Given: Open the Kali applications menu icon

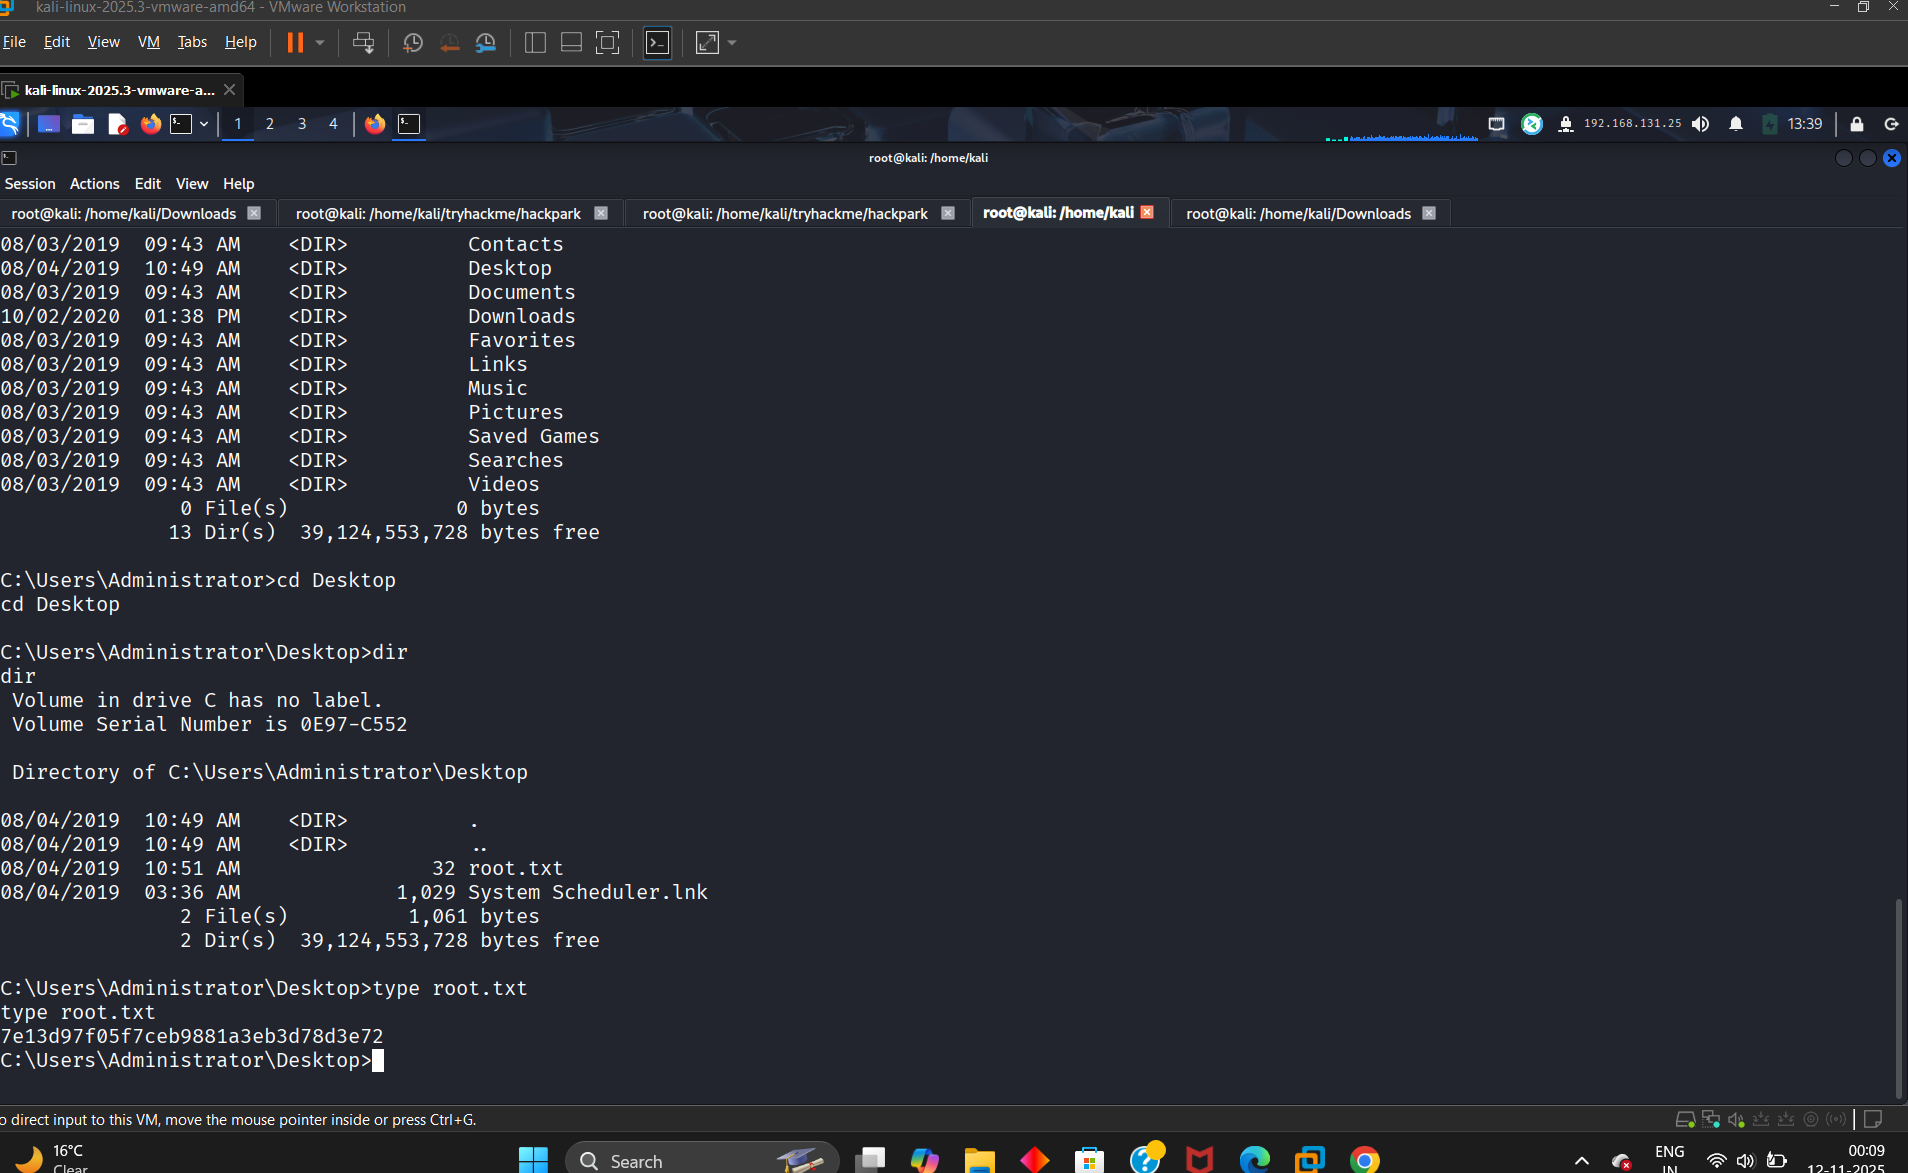Looking at the screenshot, I should click(10, 124).
